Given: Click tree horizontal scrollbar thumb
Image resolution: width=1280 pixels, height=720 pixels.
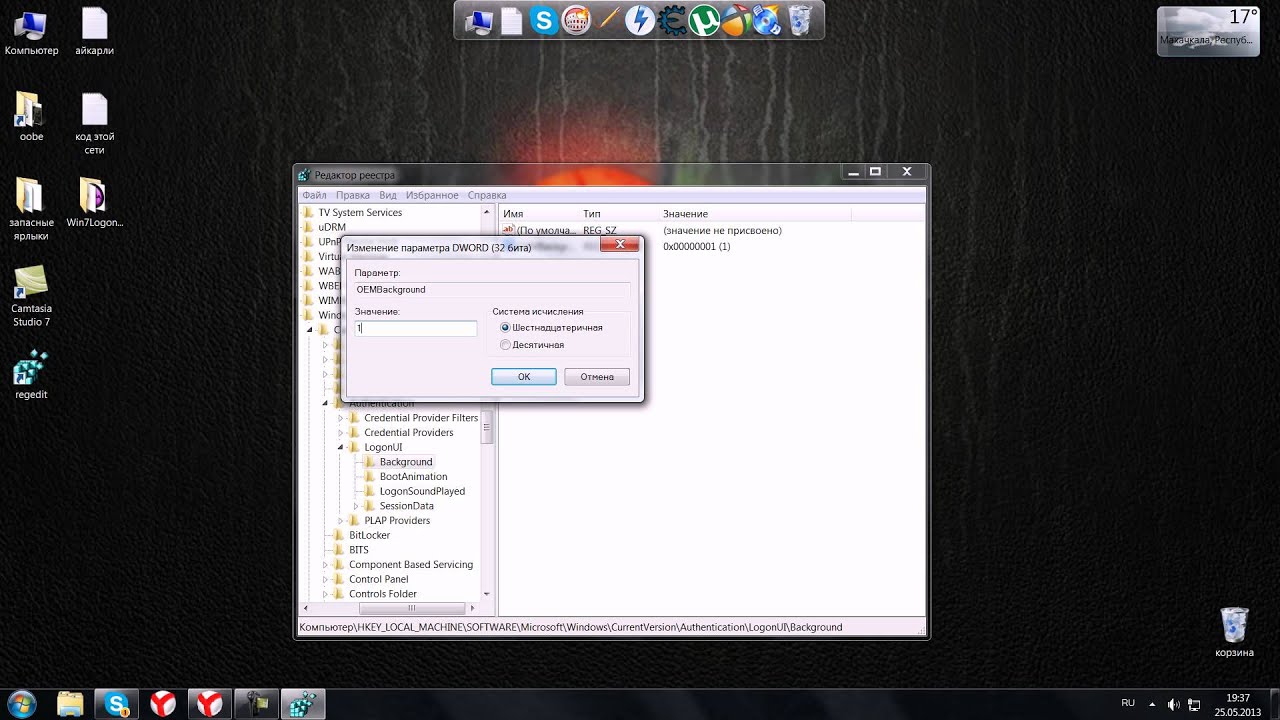Looking at the screenshot, I should tap(412, 608).
